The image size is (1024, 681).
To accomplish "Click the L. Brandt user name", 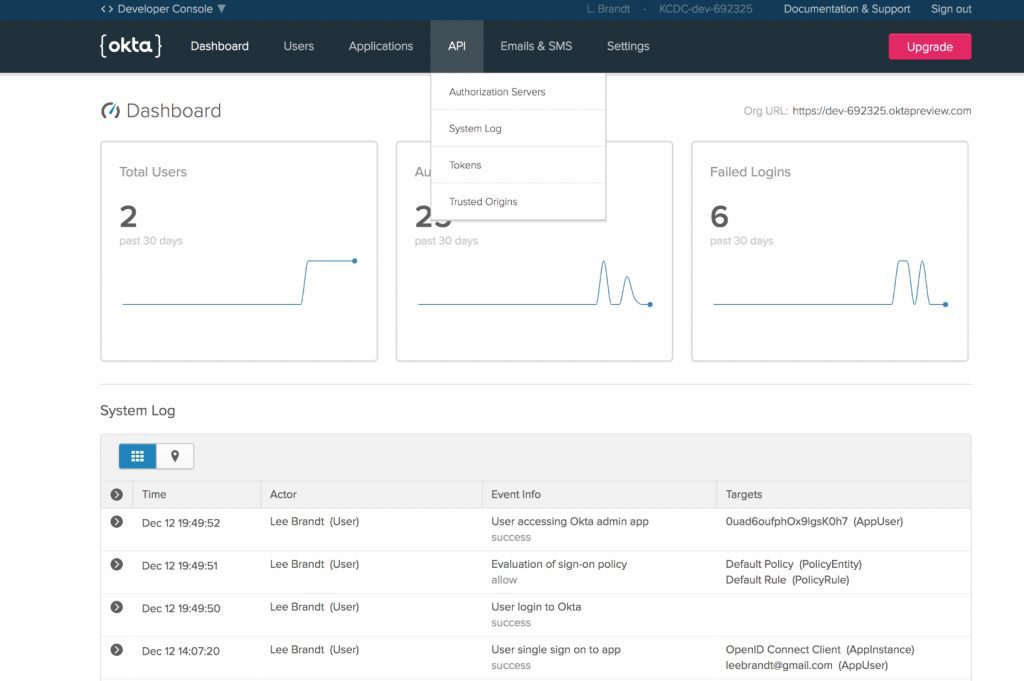I will click(x=608, y=9).
